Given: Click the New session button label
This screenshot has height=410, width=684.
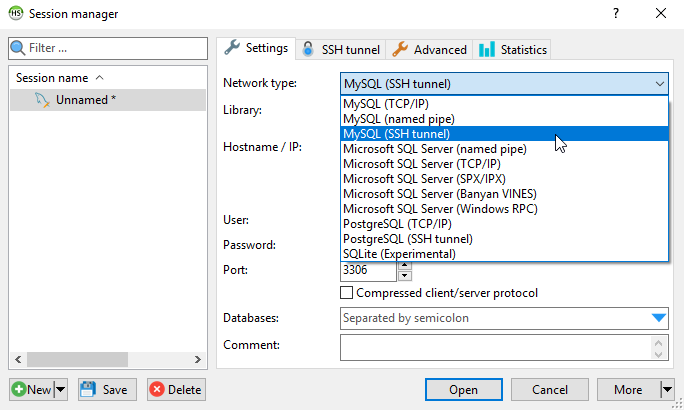Looking at the screenshot, I should coord(39,390).
